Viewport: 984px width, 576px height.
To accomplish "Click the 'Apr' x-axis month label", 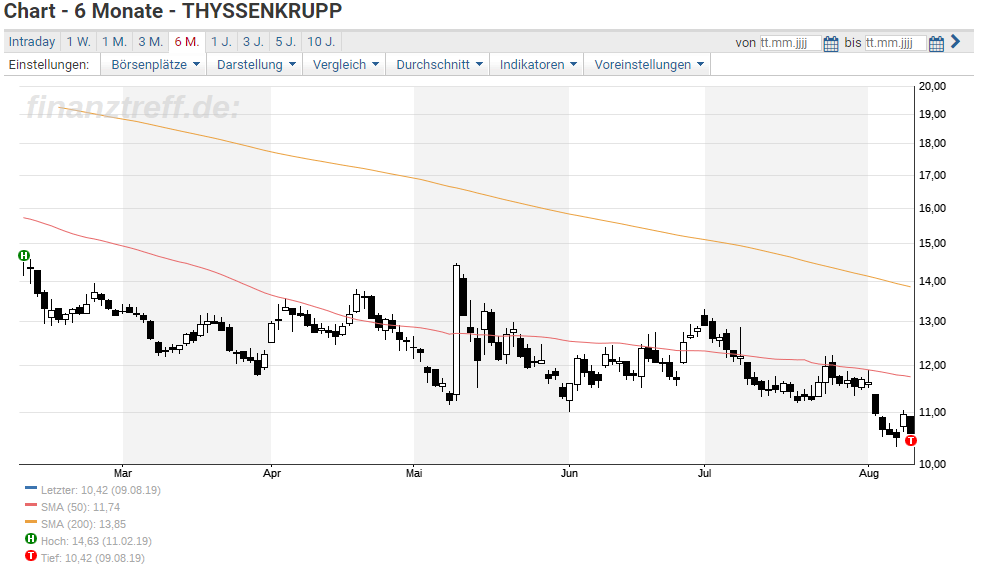I will point(272,473).
